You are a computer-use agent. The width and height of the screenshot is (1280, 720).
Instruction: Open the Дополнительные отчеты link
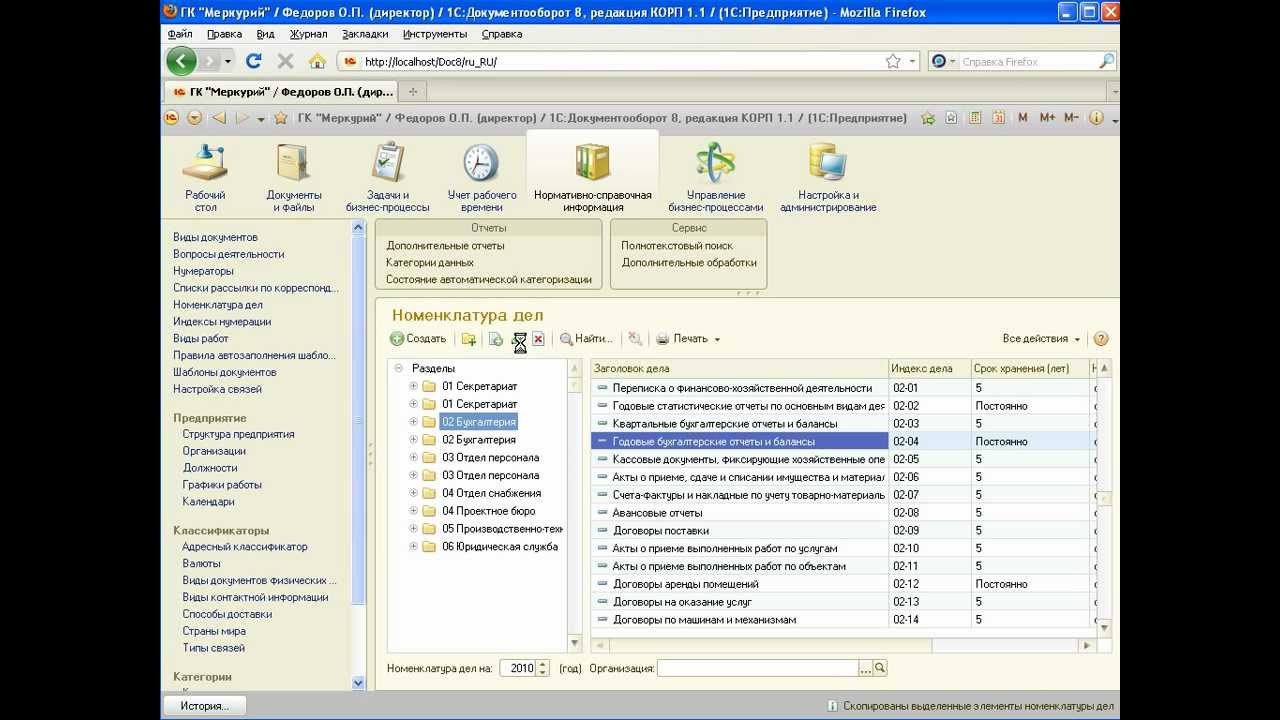445,245
